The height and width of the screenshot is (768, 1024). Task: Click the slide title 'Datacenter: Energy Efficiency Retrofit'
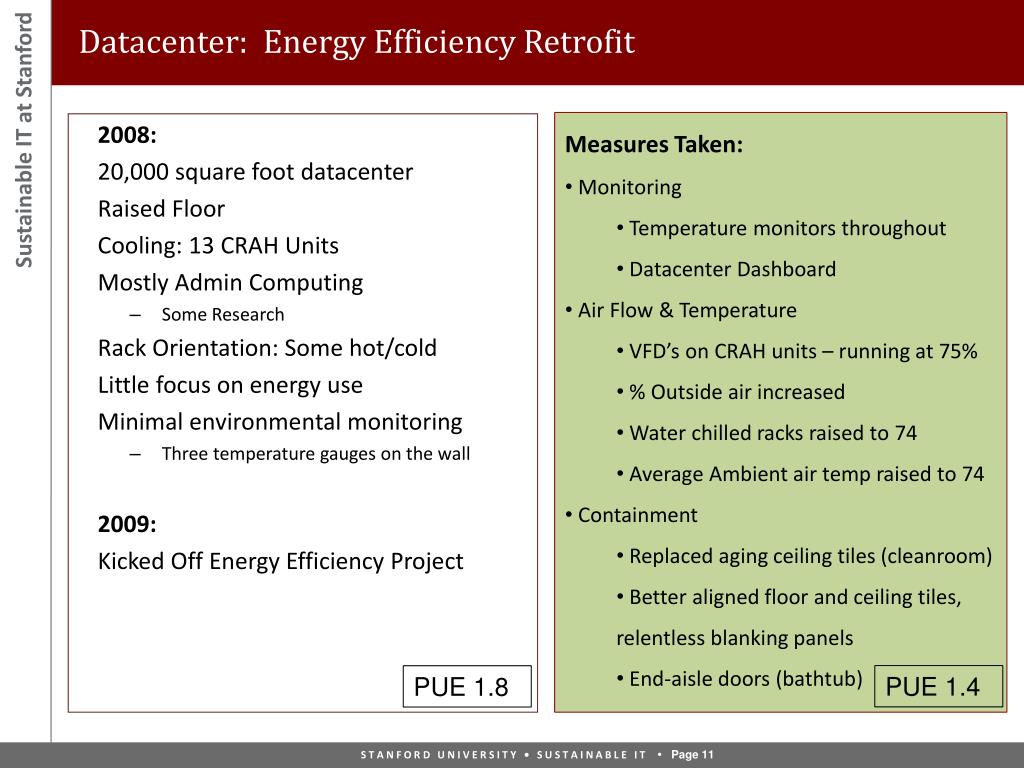click(x=357, y=42)
